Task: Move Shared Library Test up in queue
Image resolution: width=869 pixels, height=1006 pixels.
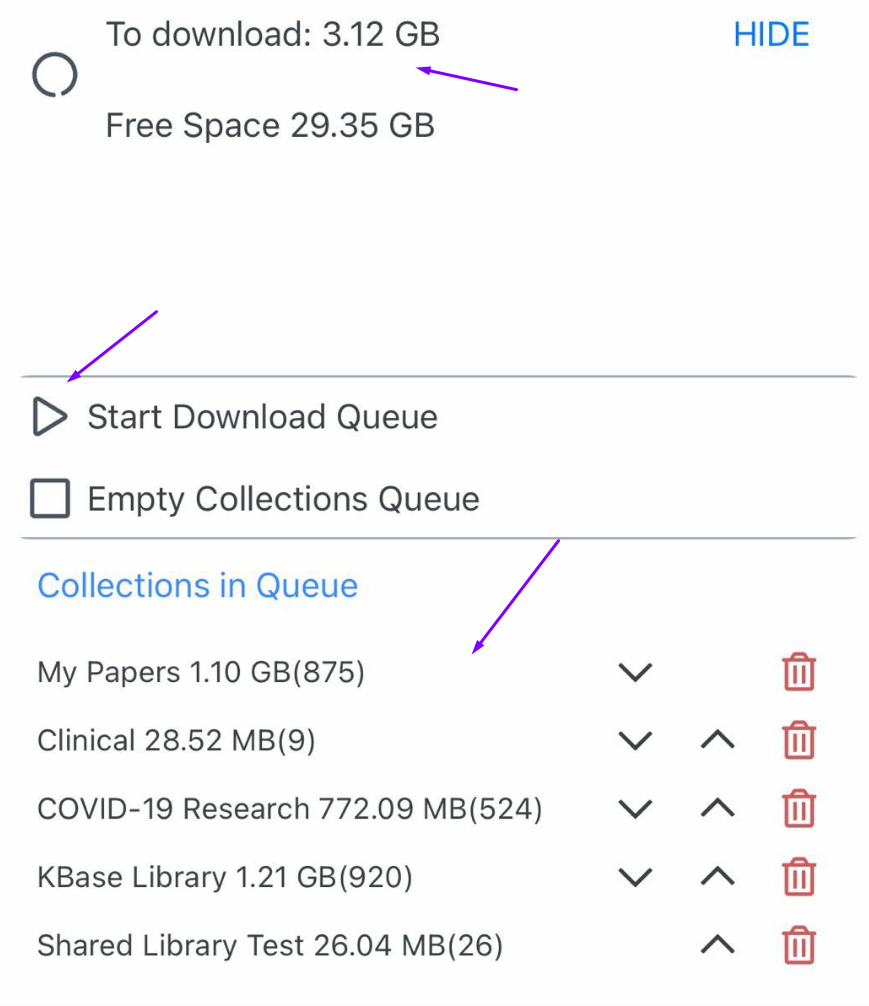Action: 718,945
